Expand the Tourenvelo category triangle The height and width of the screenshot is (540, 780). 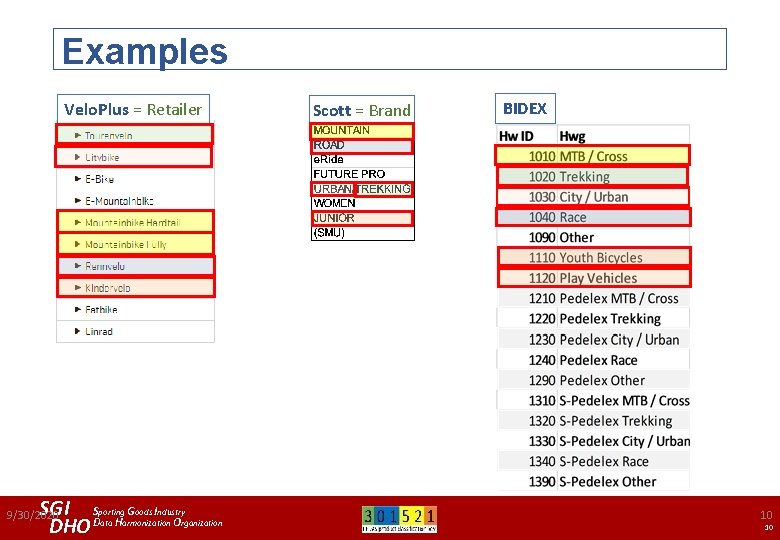click(x=78, y=135)
